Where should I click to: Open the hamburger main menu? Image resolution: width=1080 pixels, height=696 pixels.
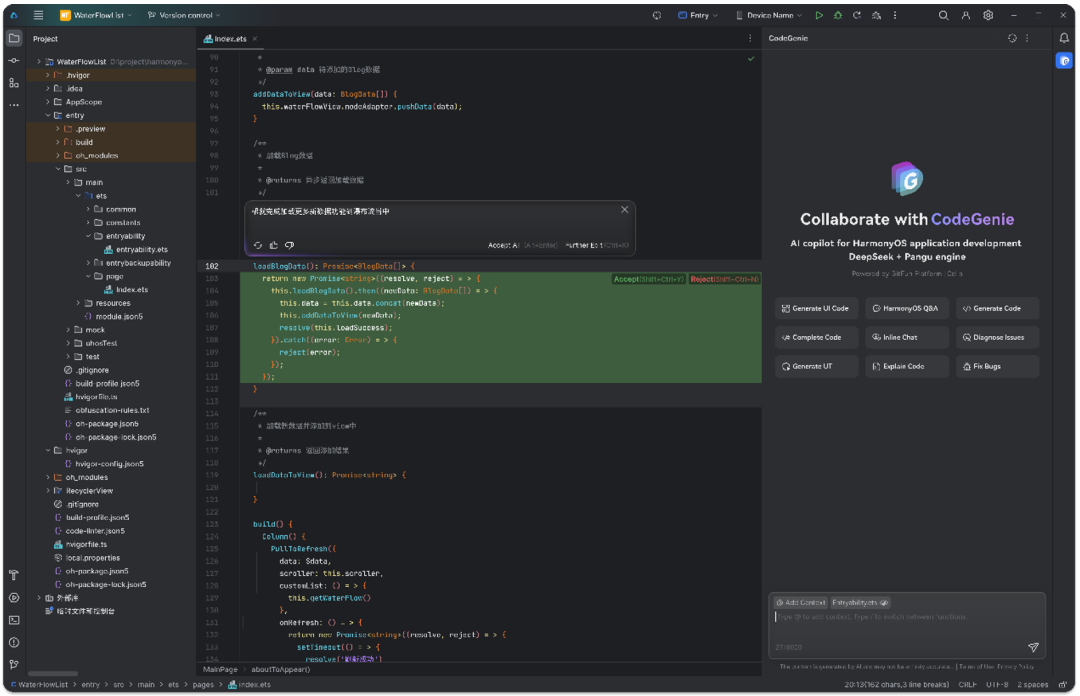coord(39,14)
